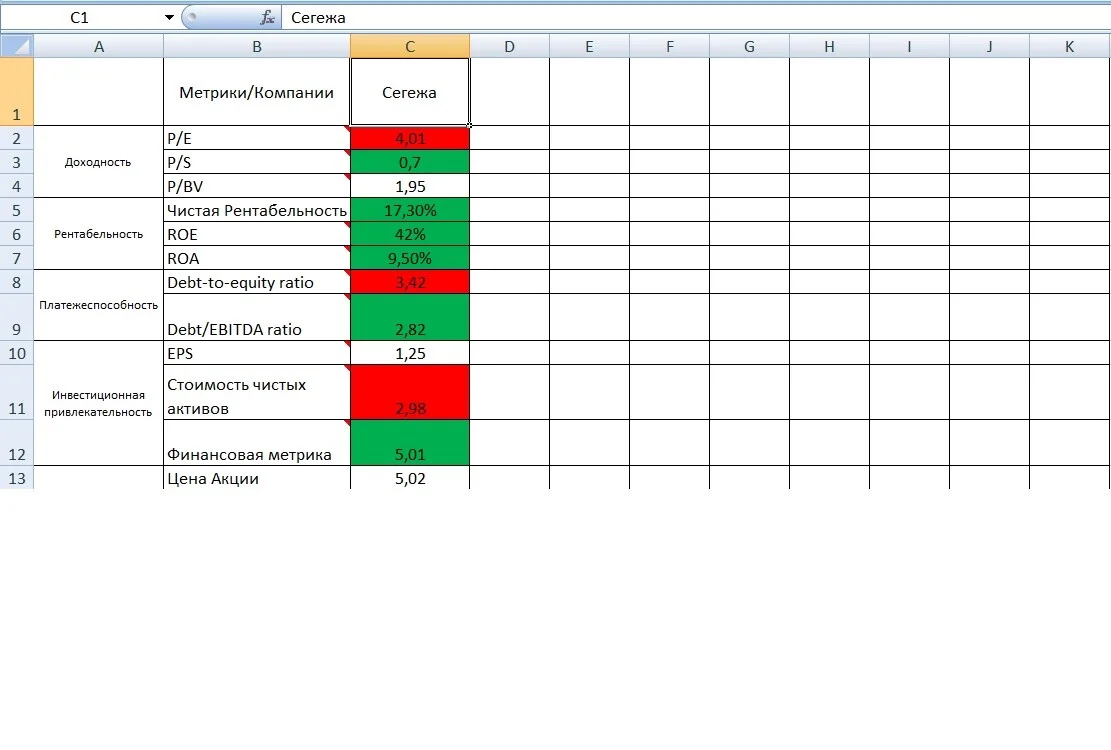Select column D header
The height and width of the screenshot is (750, 1111).
tap(509, 47)
